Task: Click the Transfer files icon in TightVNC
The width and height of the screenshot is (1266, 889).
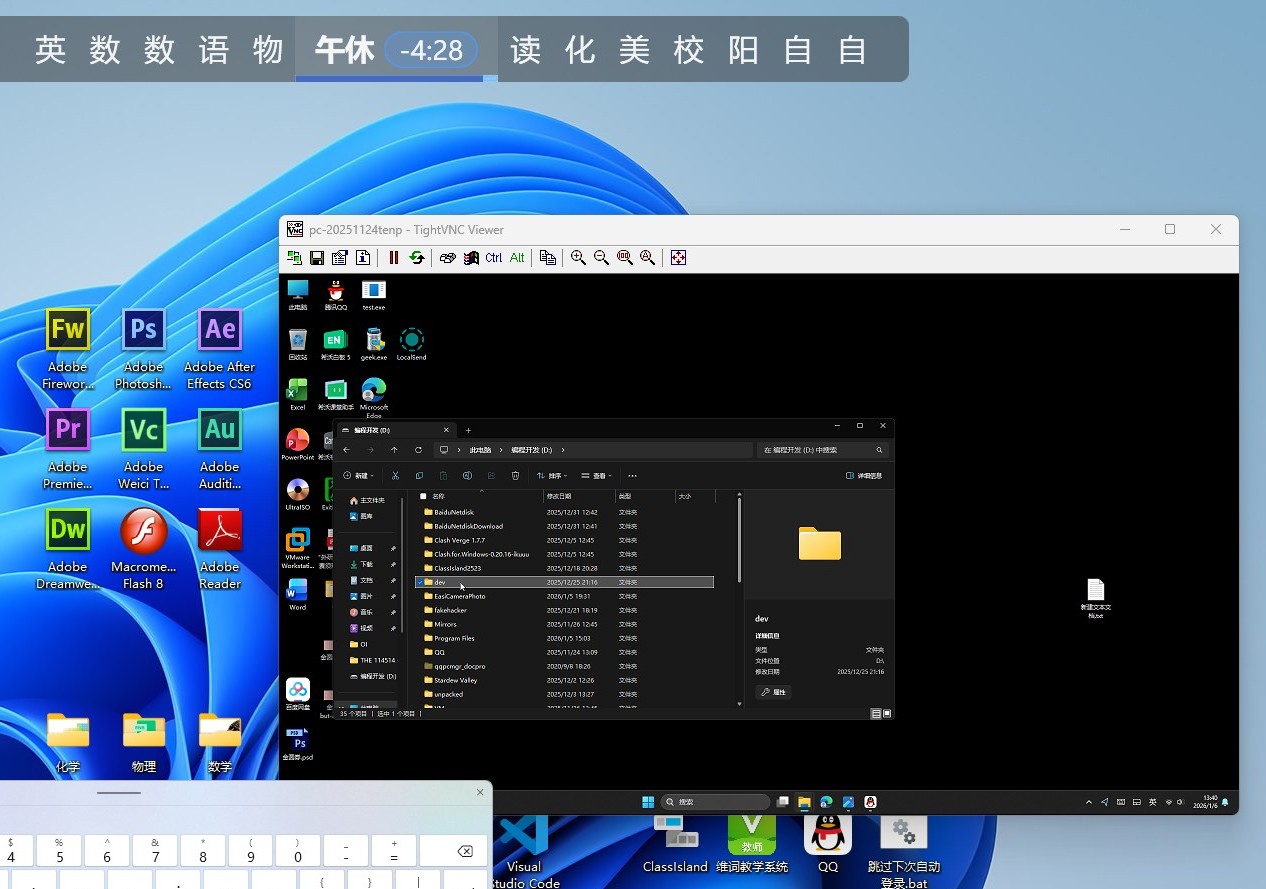Action: tap(547, 258)
